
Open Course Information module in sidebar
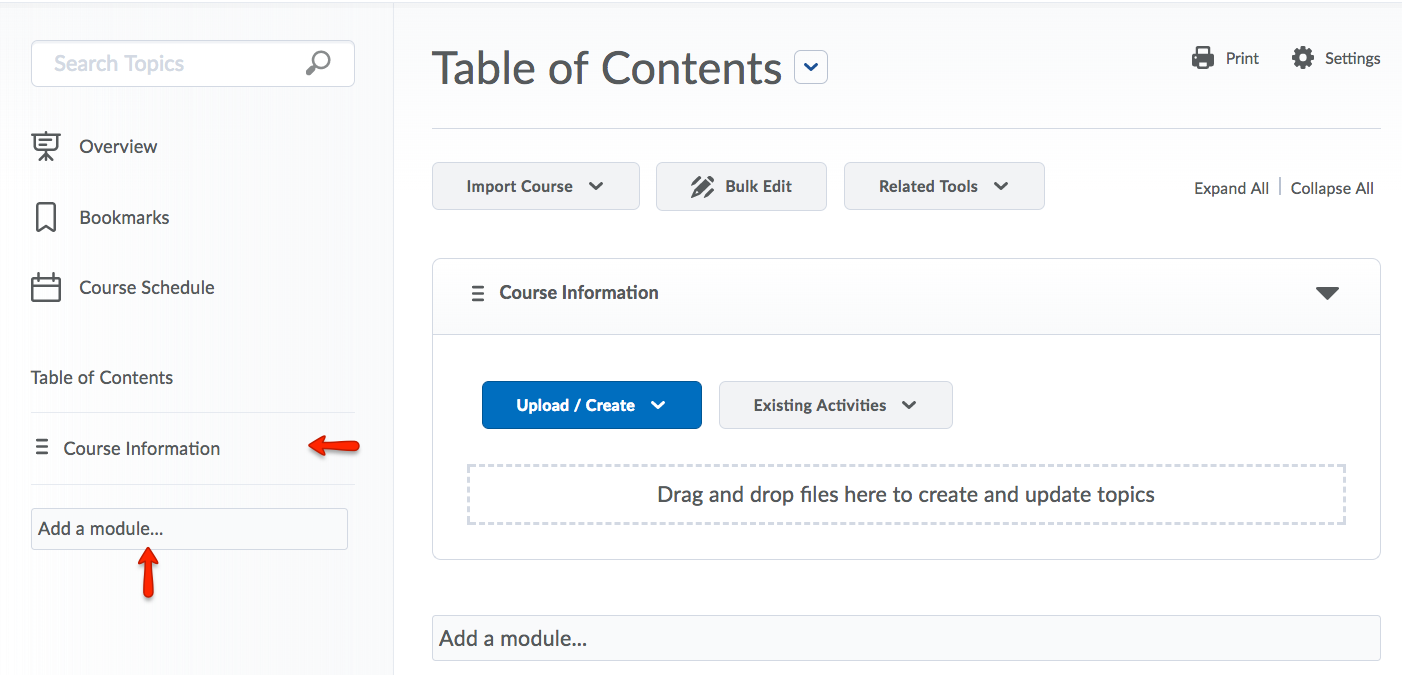pyautogui.click(x=142, y=449)
